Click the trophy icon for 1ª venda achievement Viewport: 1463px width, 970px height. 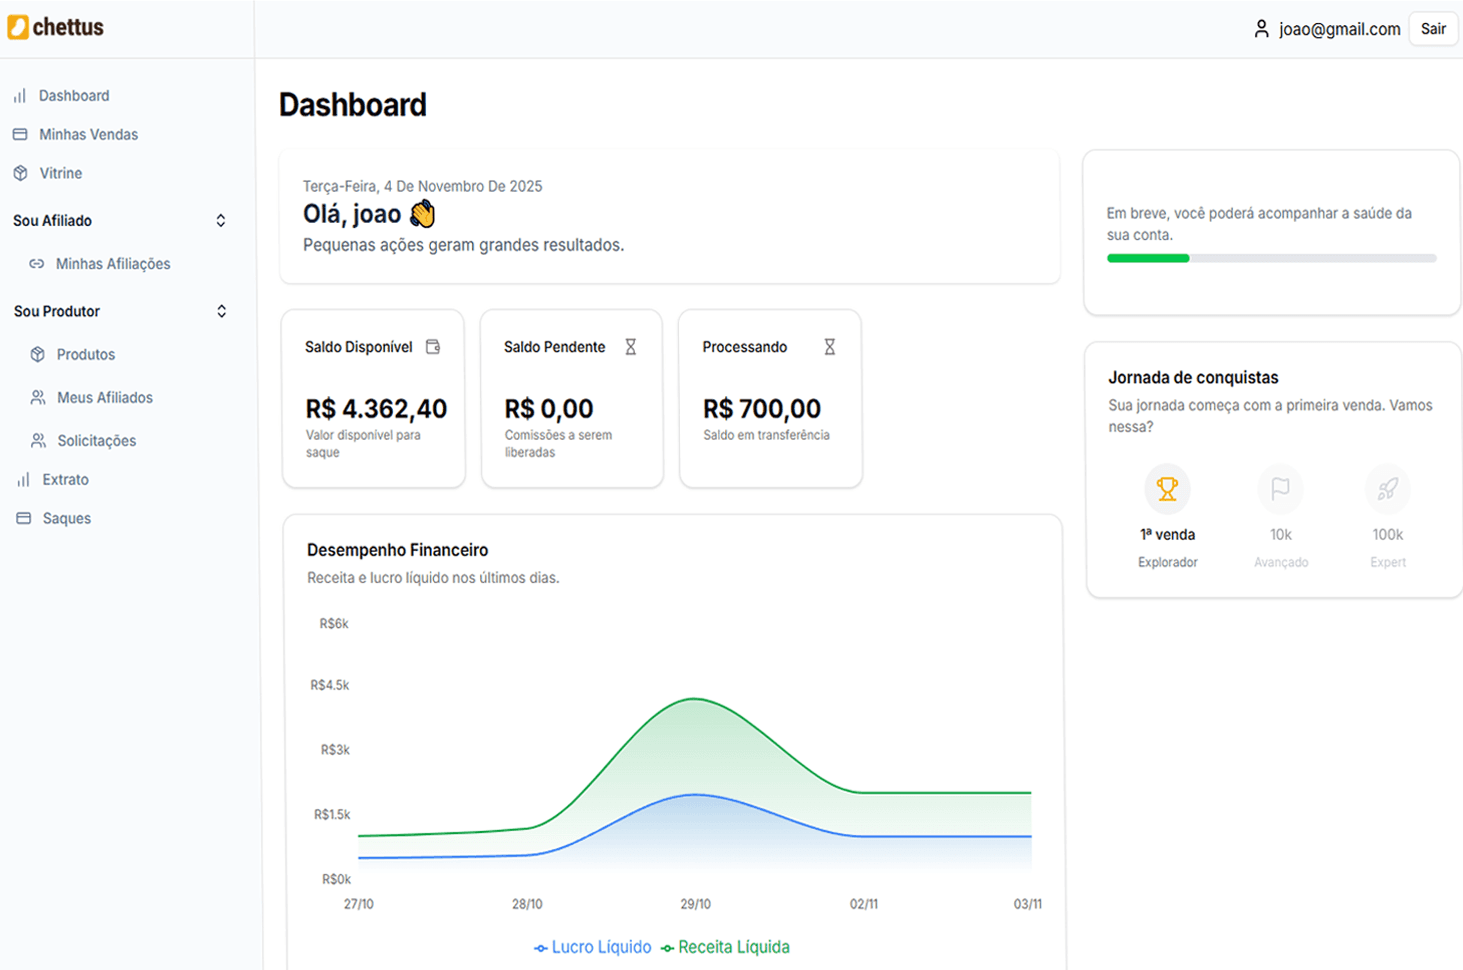[1166, 489]
